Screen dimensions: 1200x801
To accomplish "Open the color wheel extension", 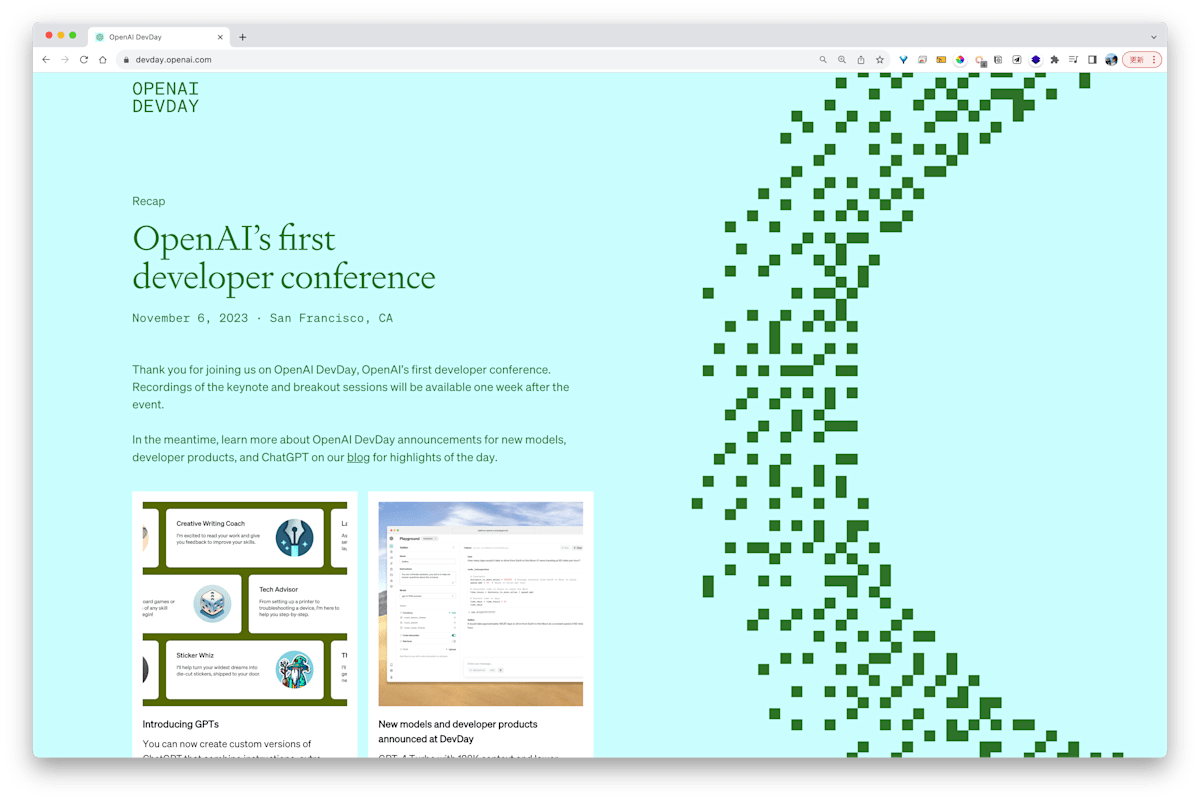I will click(960, 60).
